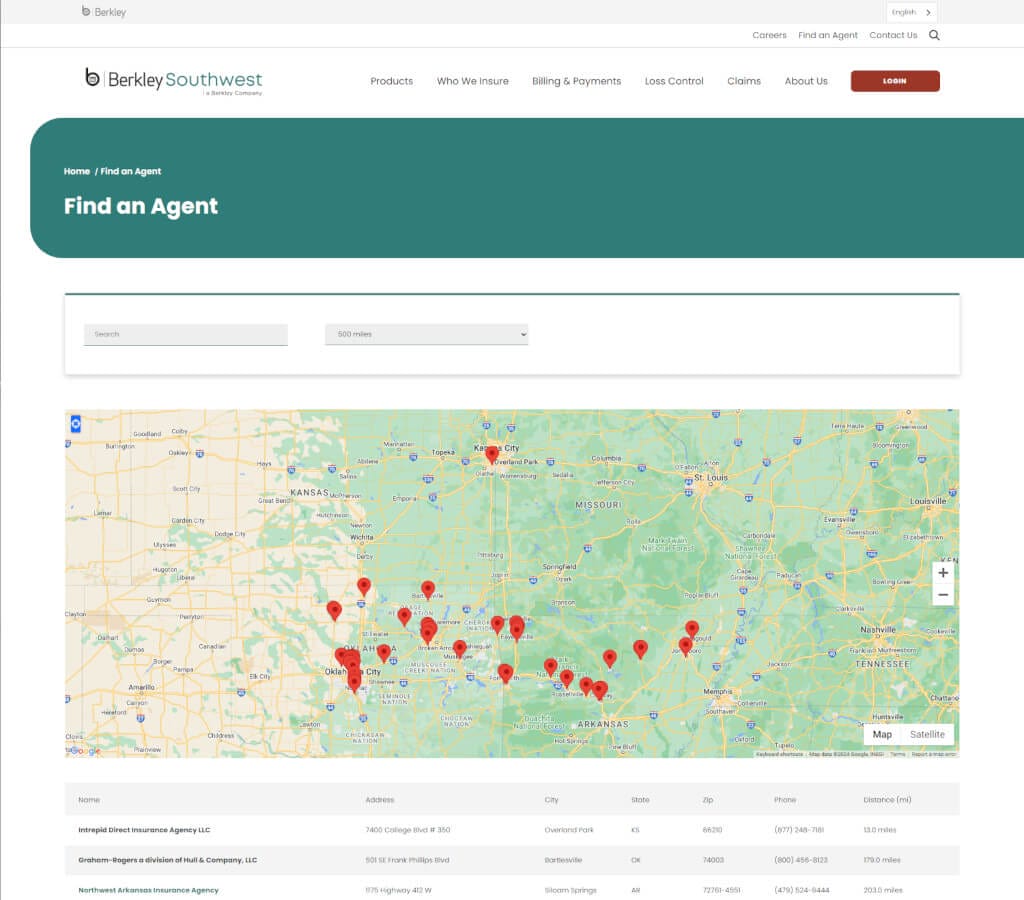Click the Berkley logo in top strip

coord(104,12)
